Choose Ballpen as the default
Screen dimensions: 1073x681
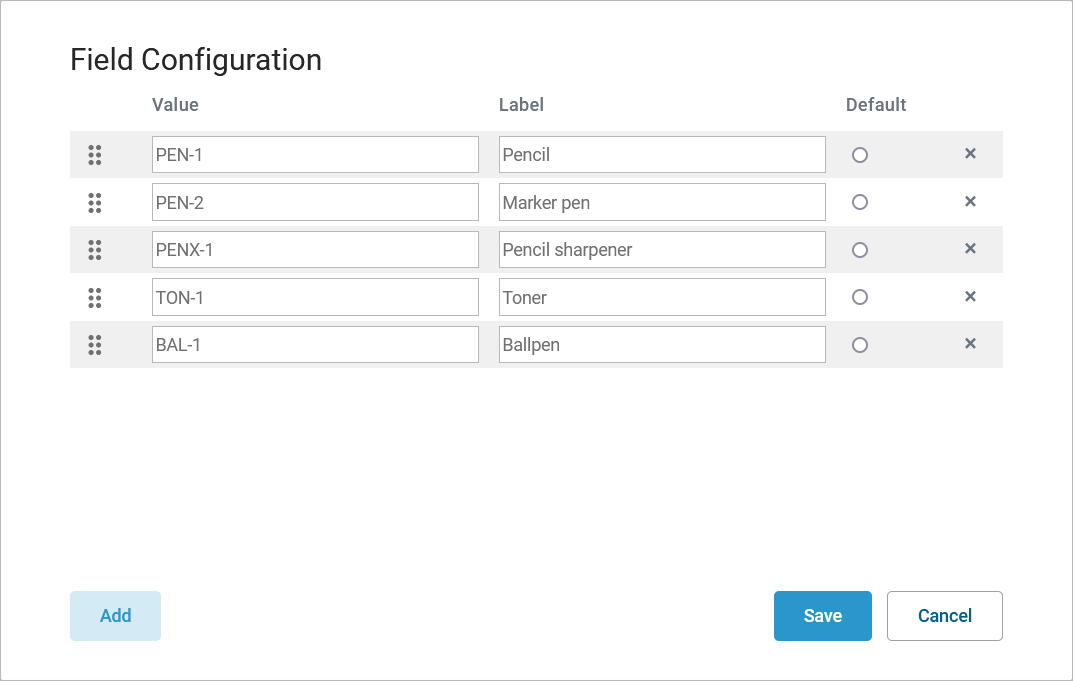(x=860, y=345)
